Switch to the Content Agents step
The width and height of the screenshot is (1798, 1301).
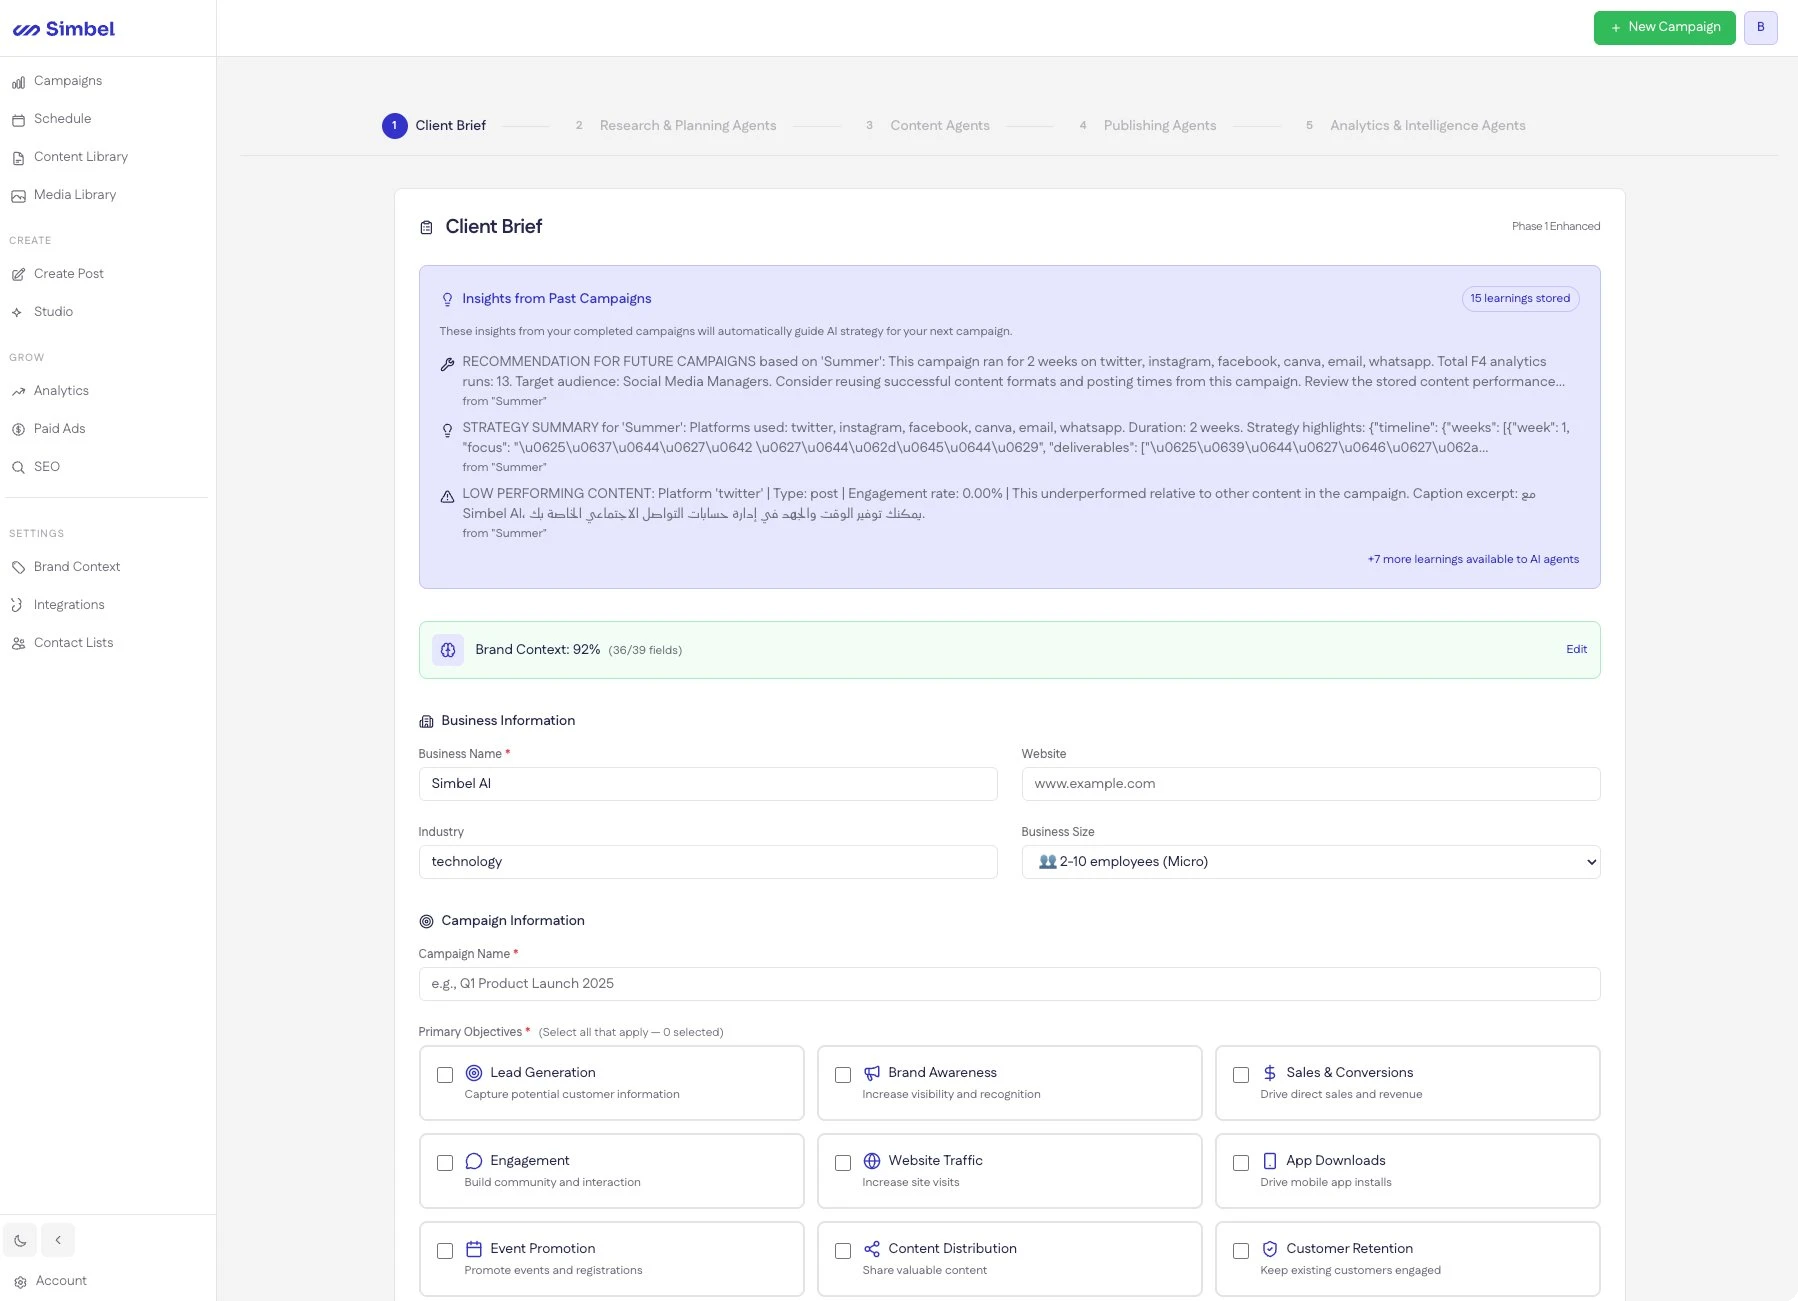(939, 125)
